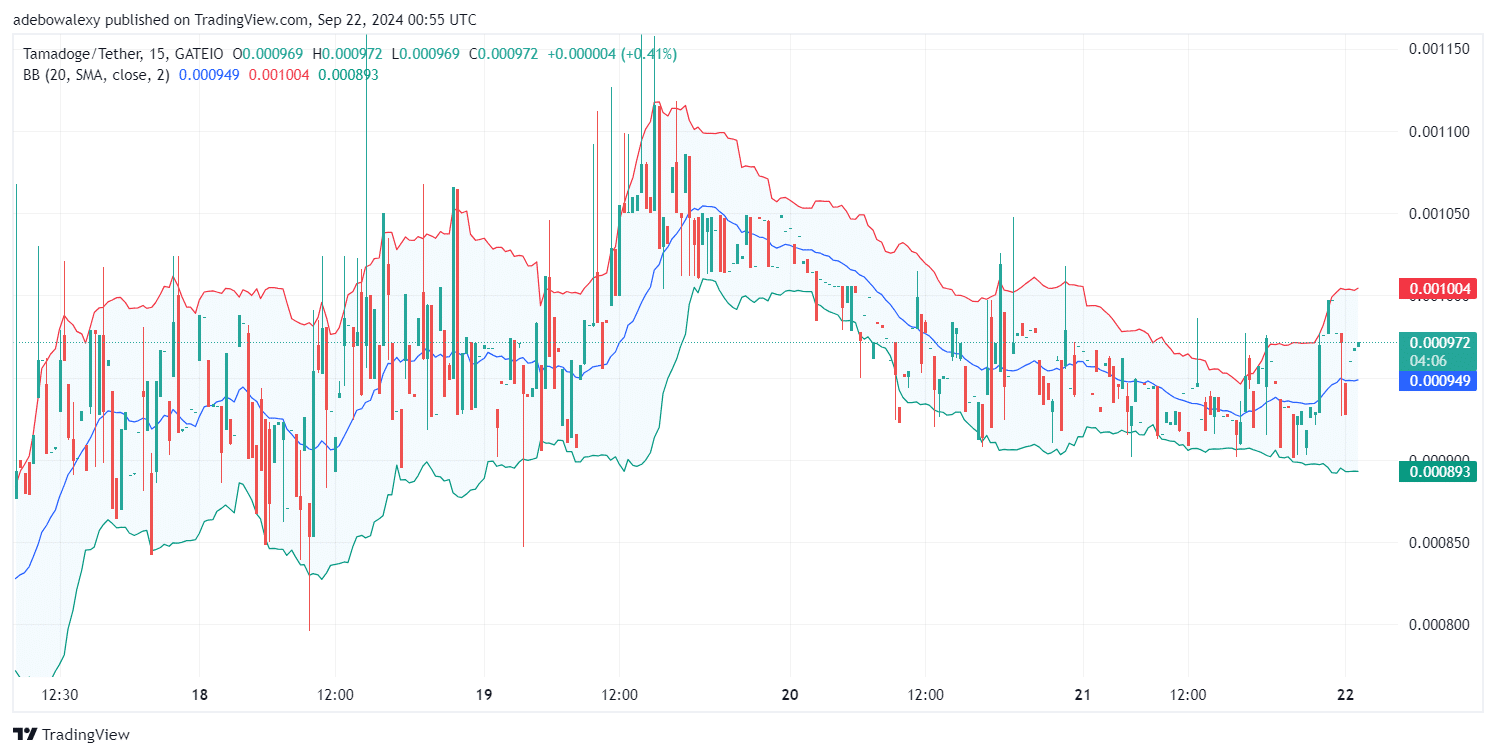Click the TradingView logo at bottom left
1496x756 pixels.
70,734
